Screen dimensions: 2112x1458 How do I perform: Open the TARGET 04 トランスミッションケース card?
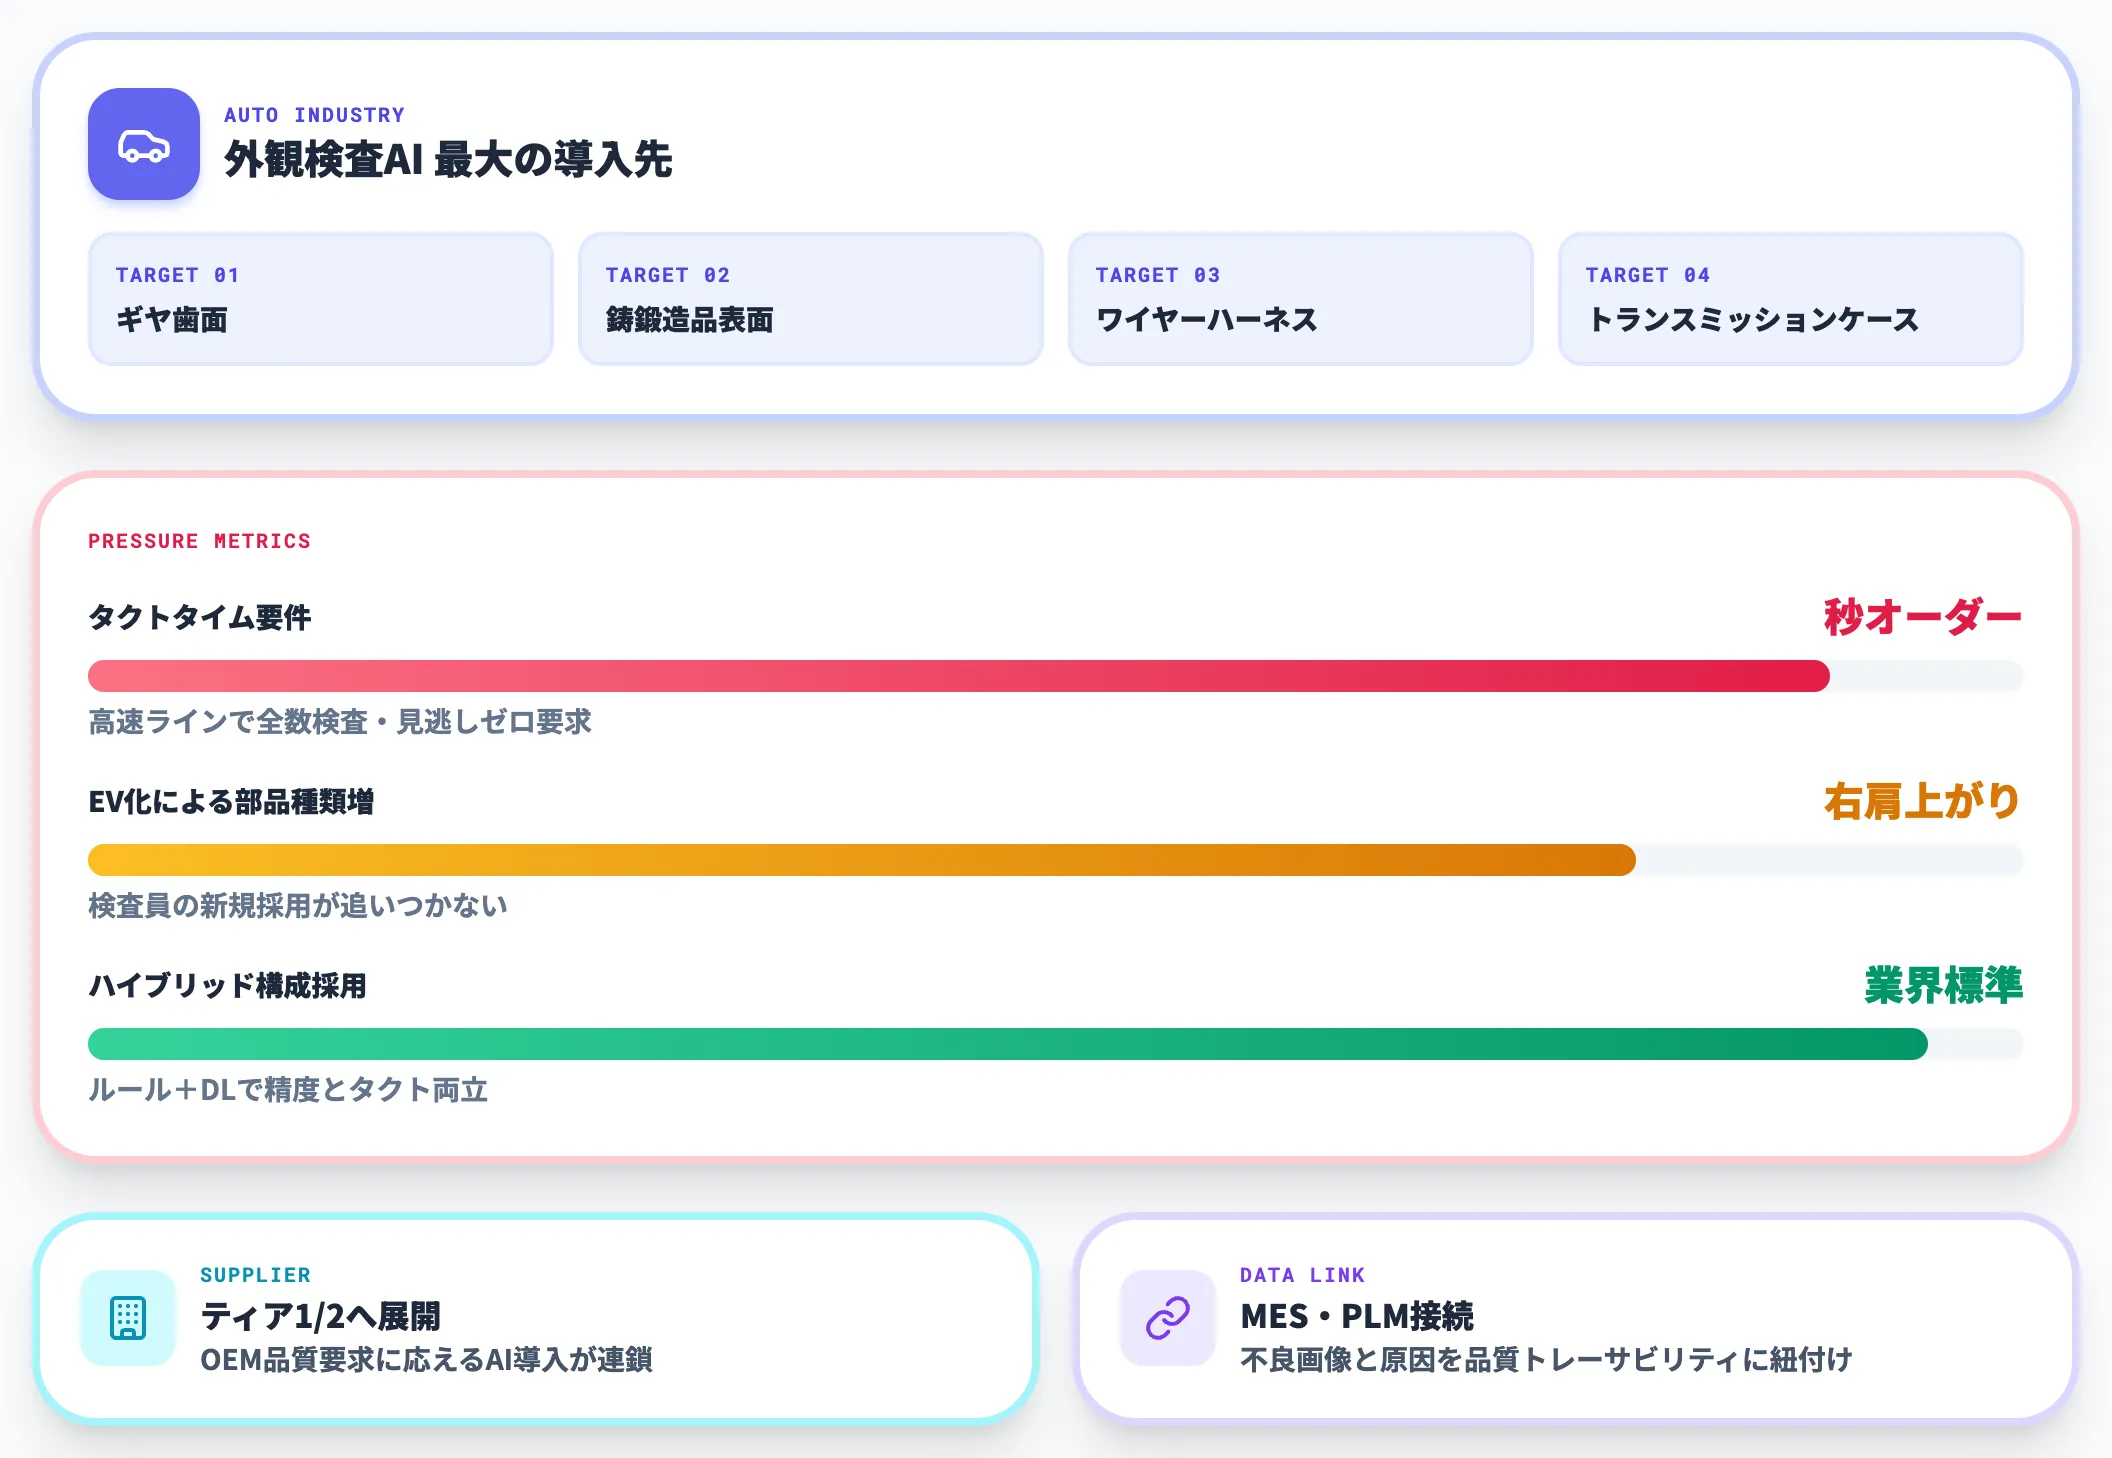(1791, 299)
